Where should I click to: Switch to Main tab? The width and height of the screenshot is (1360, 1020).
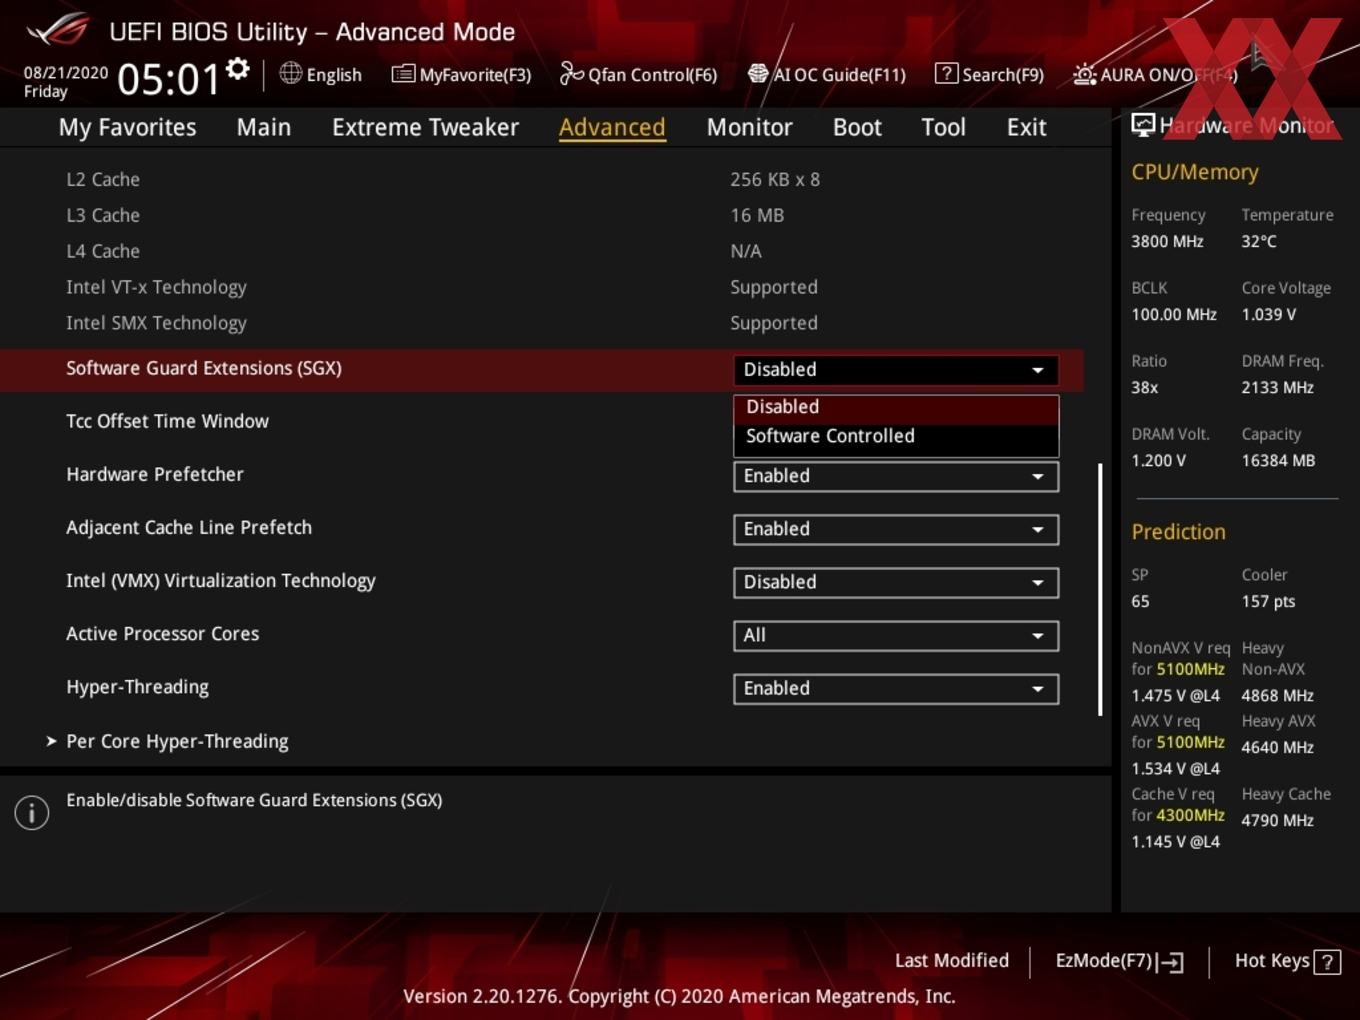coord(264,127)
